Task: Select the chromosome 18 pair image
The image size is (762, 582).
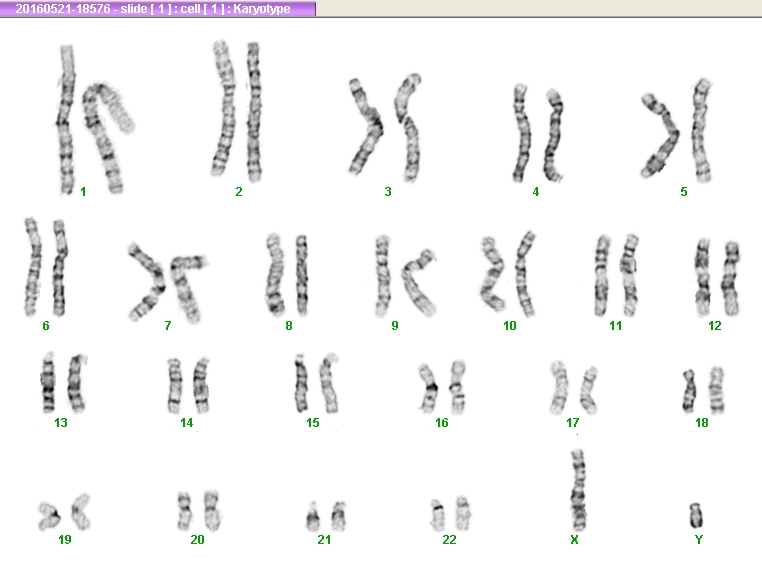Action: [x=704, y=390]
